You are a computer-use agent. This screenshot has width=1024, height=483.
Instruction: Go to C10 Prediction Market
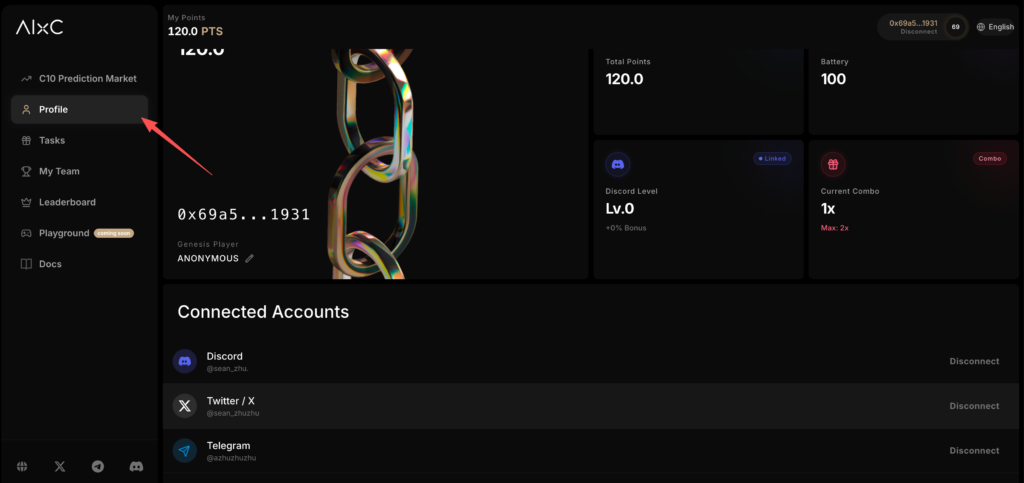coord(87,79)
